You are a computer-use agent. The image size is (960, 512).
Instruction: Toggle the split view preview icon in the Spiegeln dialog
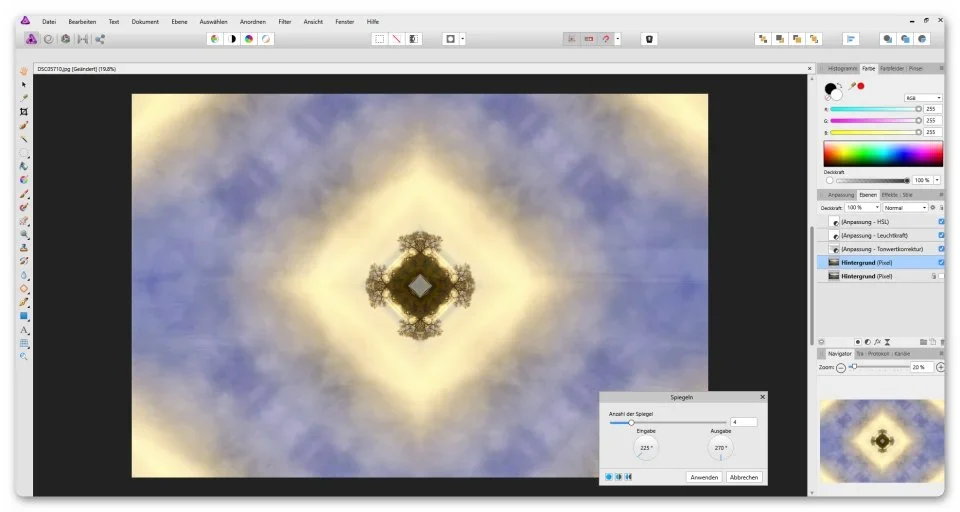coord(618,476)
